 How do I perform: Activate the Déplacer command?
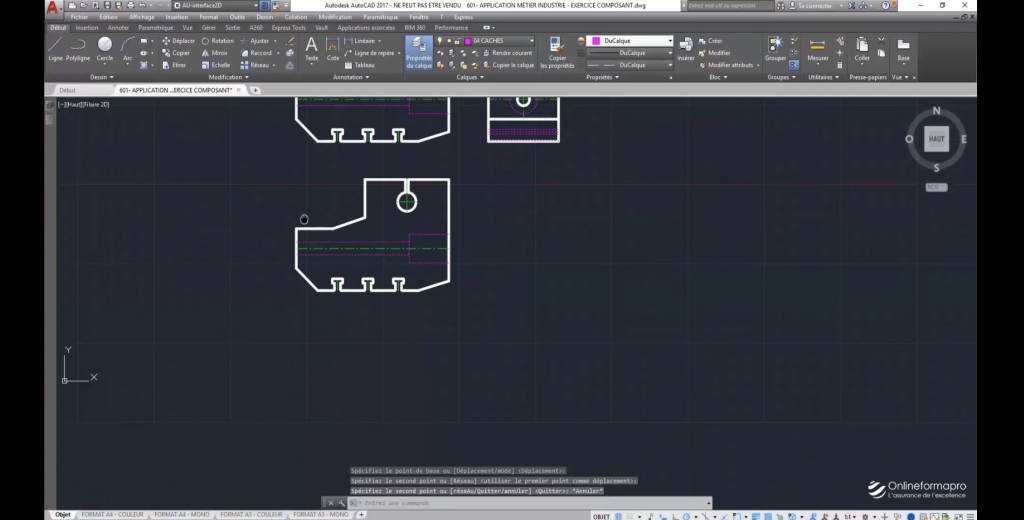178,41
